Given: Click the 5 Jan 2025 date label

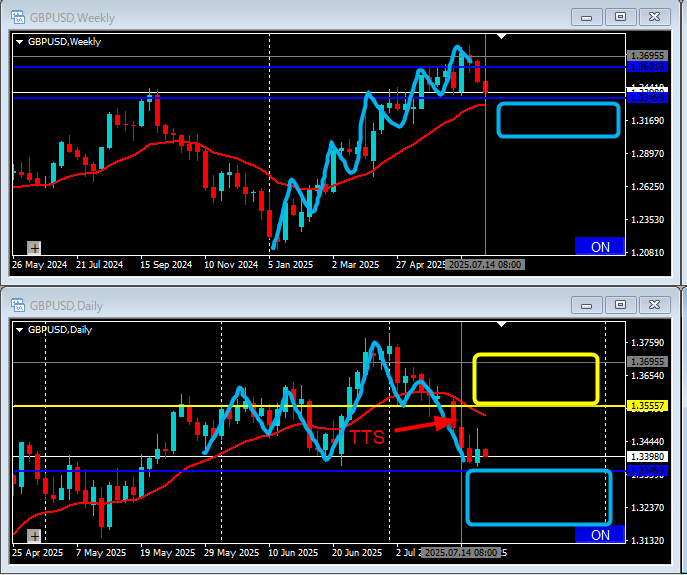Looking at the screenshot, I should (x=290, y=265).
